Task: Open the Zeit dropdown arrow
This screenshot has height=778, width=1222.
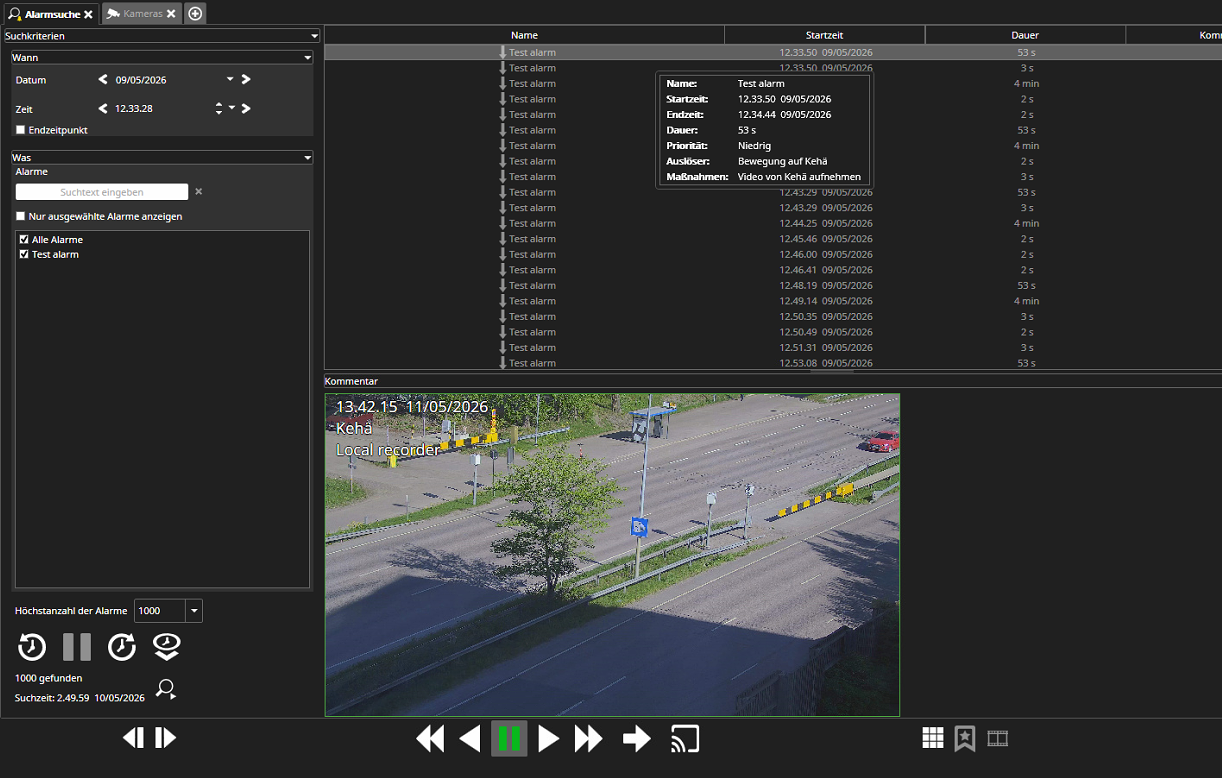Action: click(232, 108)
